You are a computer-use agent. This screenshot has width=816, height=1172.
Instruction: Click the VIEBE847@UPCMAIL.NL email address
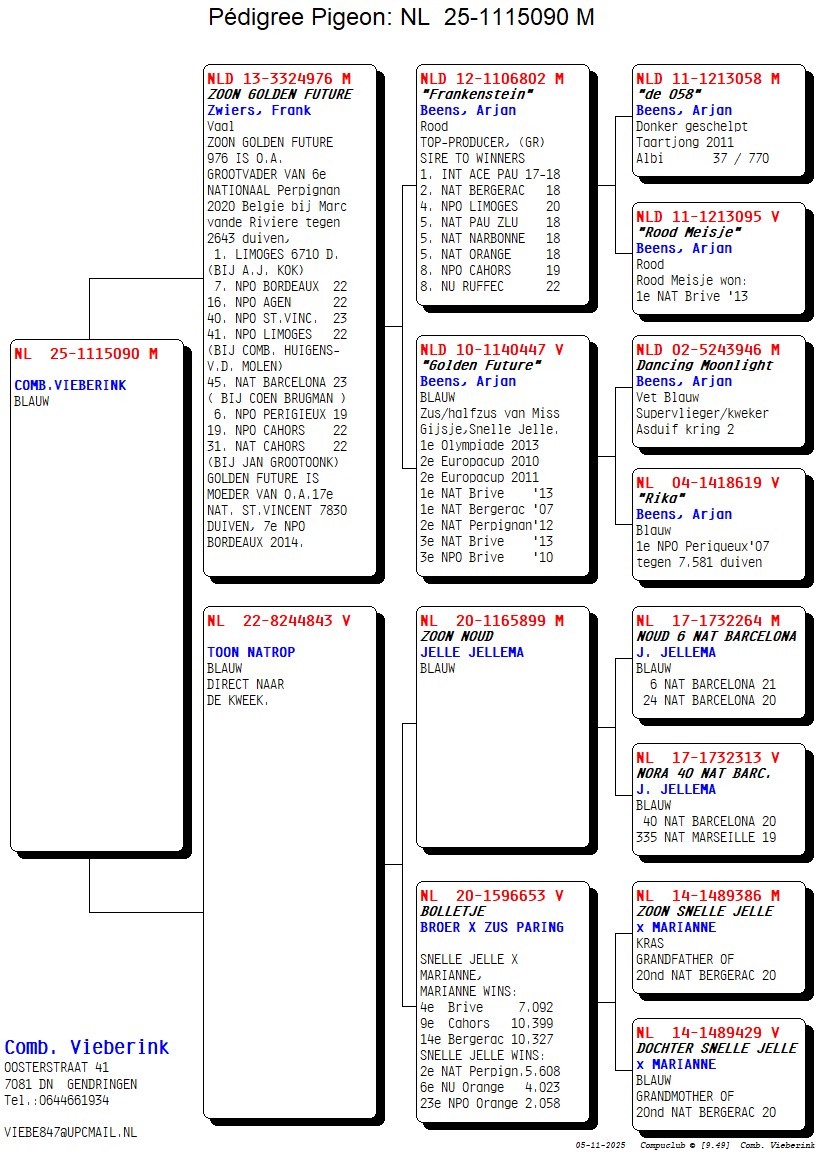click(x=71, y=1132)
